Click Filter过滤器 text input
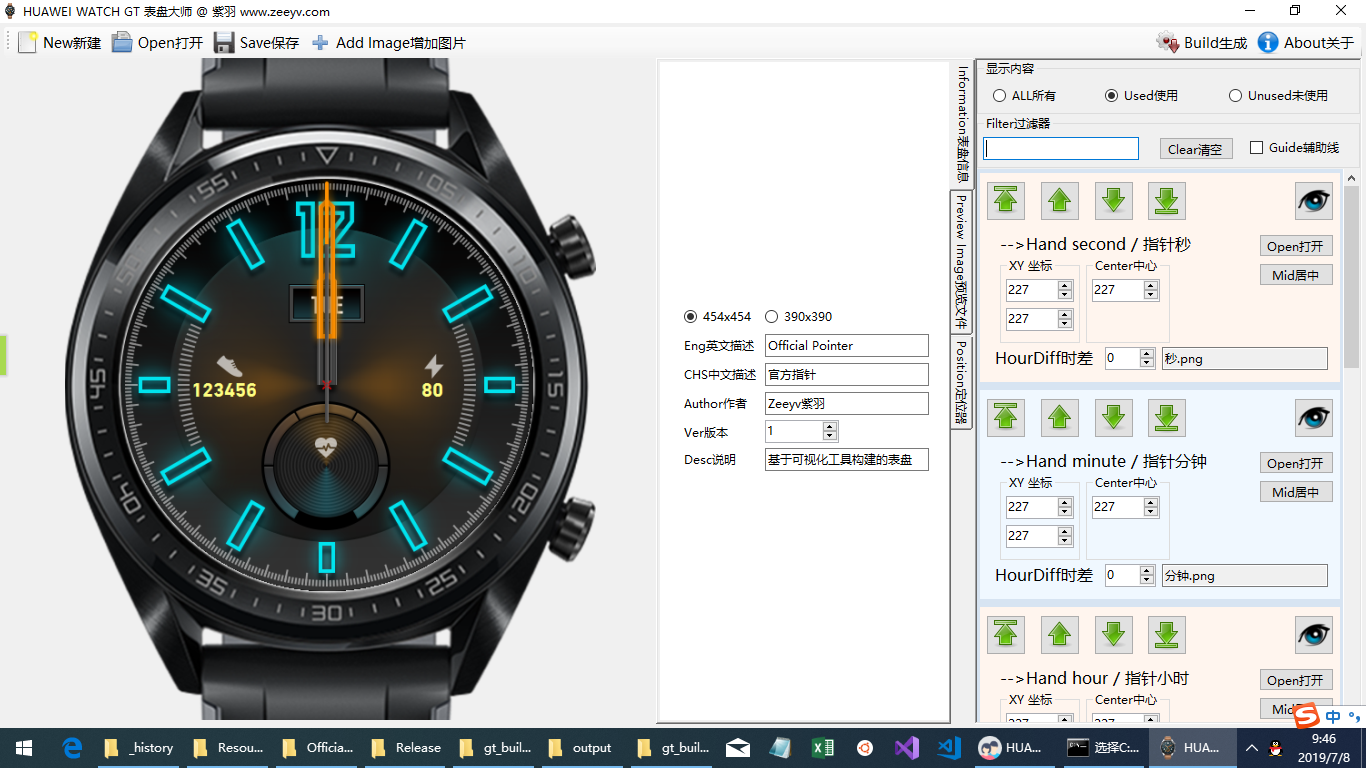 pyautogui.click(x=1061, y=149)
